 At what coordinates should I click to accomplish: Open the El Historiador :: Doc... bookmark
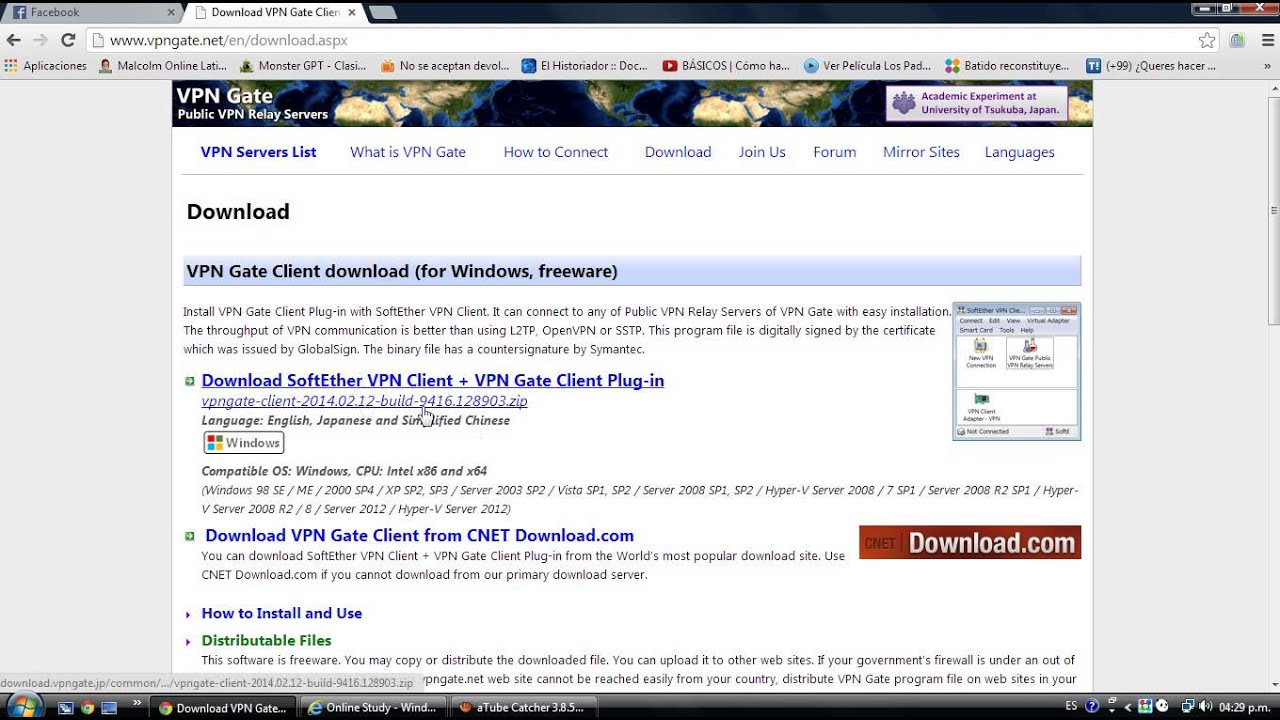(585, 66)
